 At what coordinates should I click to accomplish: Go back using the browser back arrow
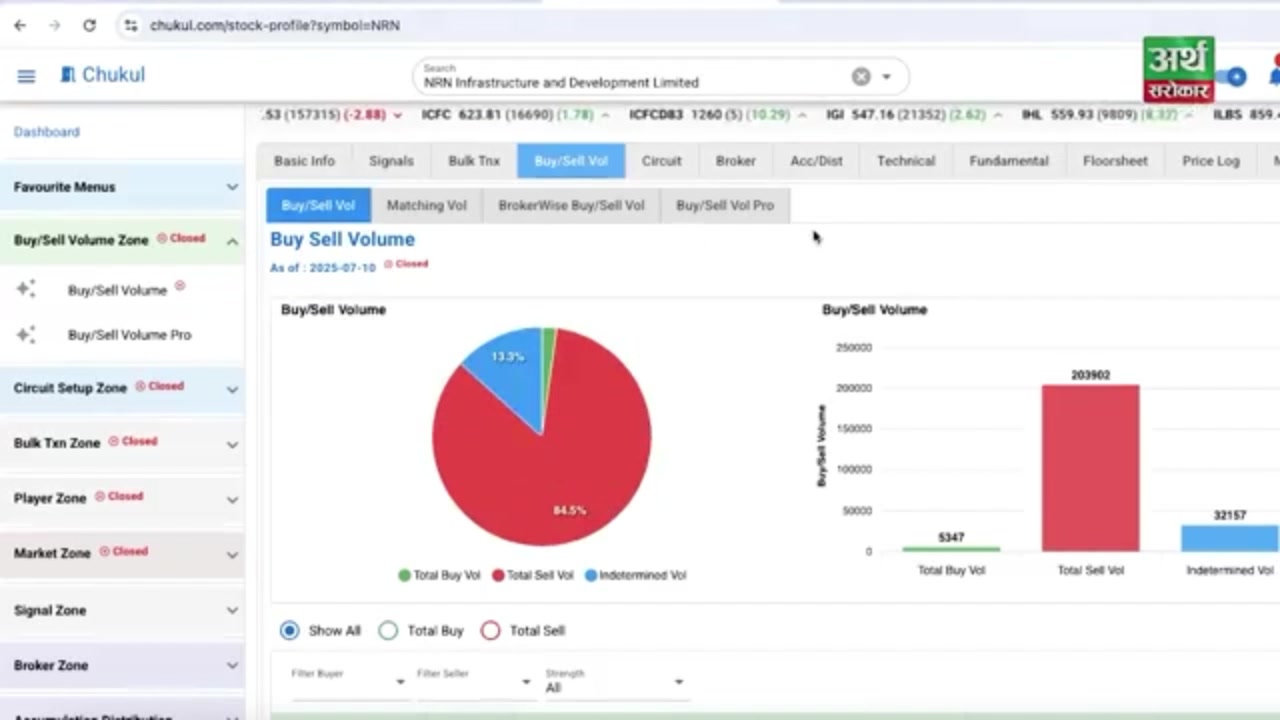[x=20, y=25]
